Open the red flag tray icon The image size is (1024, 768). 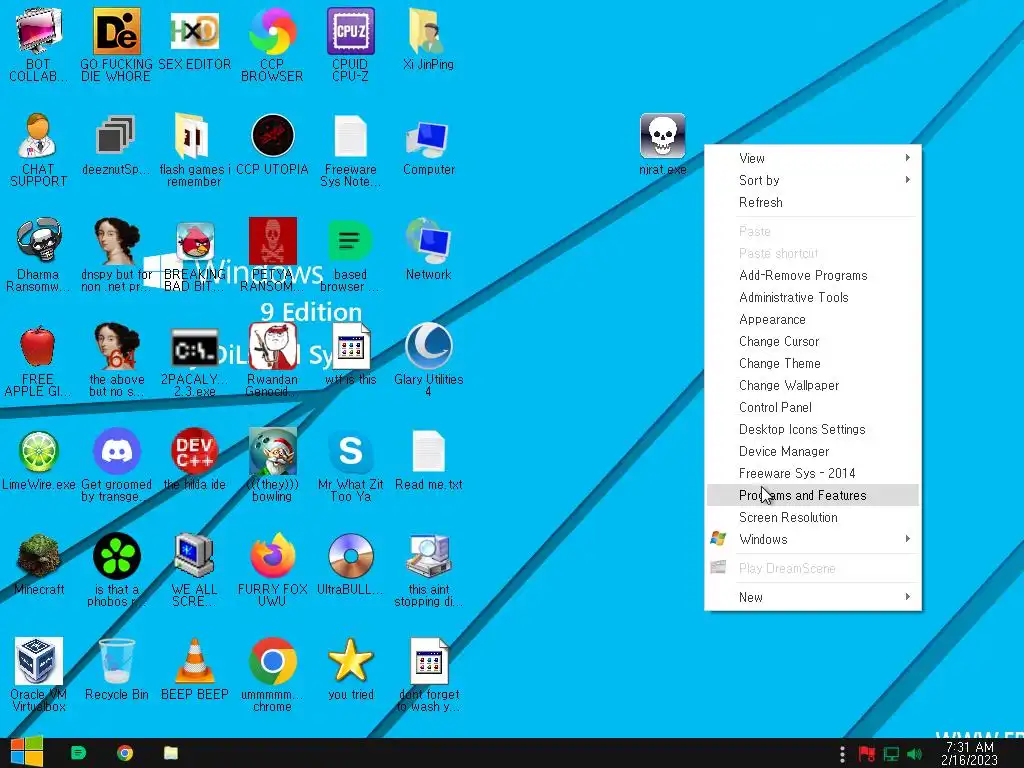click(x=867, y=754)
